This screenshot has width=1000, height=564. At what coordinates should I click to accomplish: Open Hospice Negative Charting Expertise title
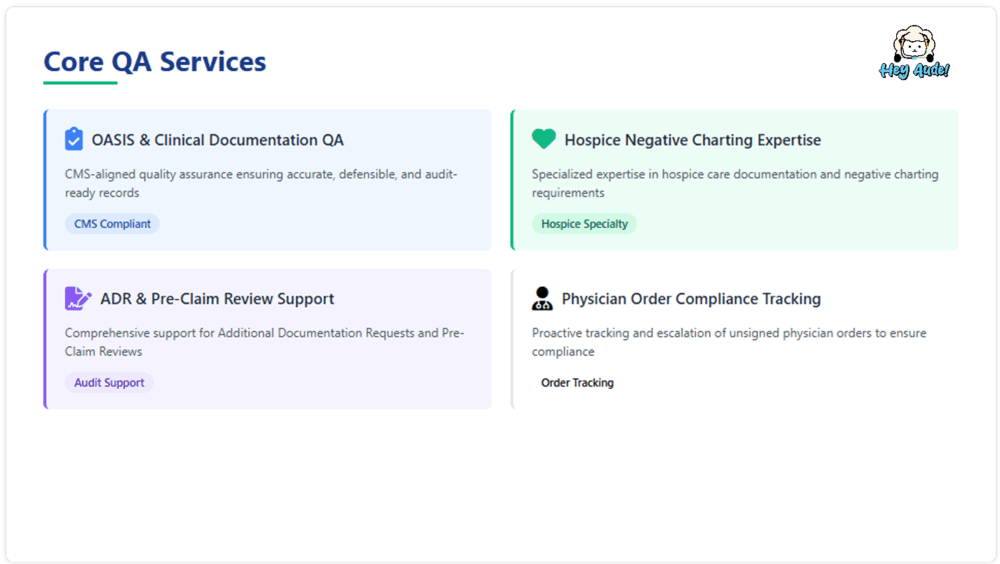coord(692,140)
